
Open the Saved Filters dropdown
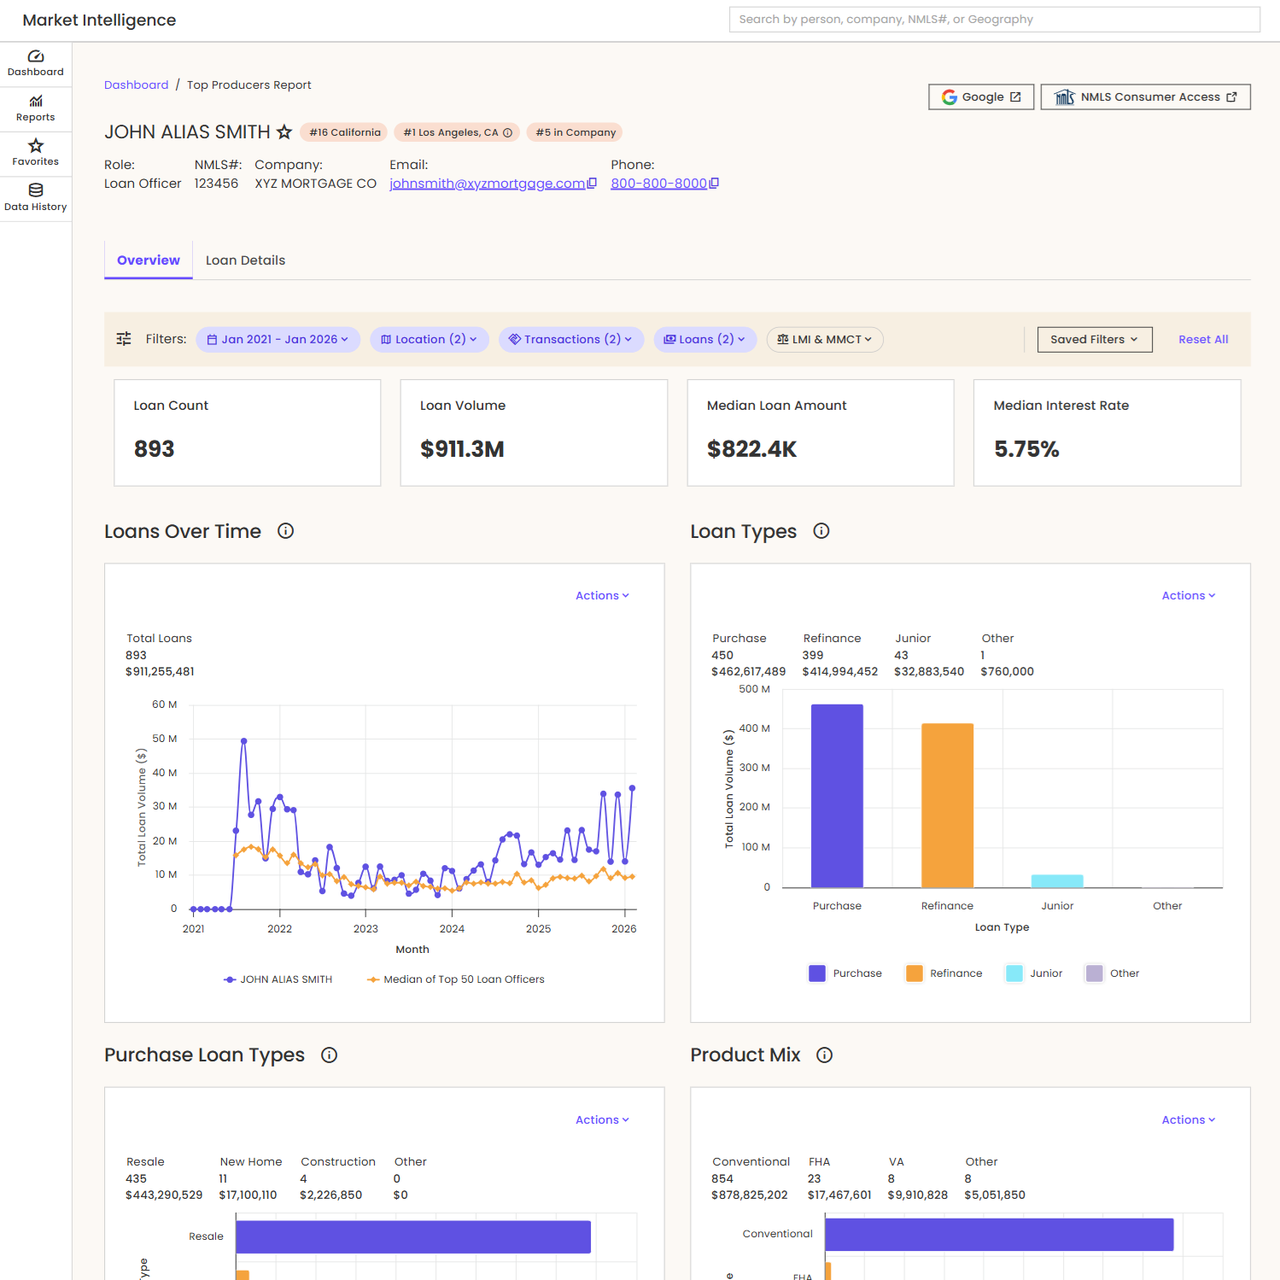coord(1095,340)
